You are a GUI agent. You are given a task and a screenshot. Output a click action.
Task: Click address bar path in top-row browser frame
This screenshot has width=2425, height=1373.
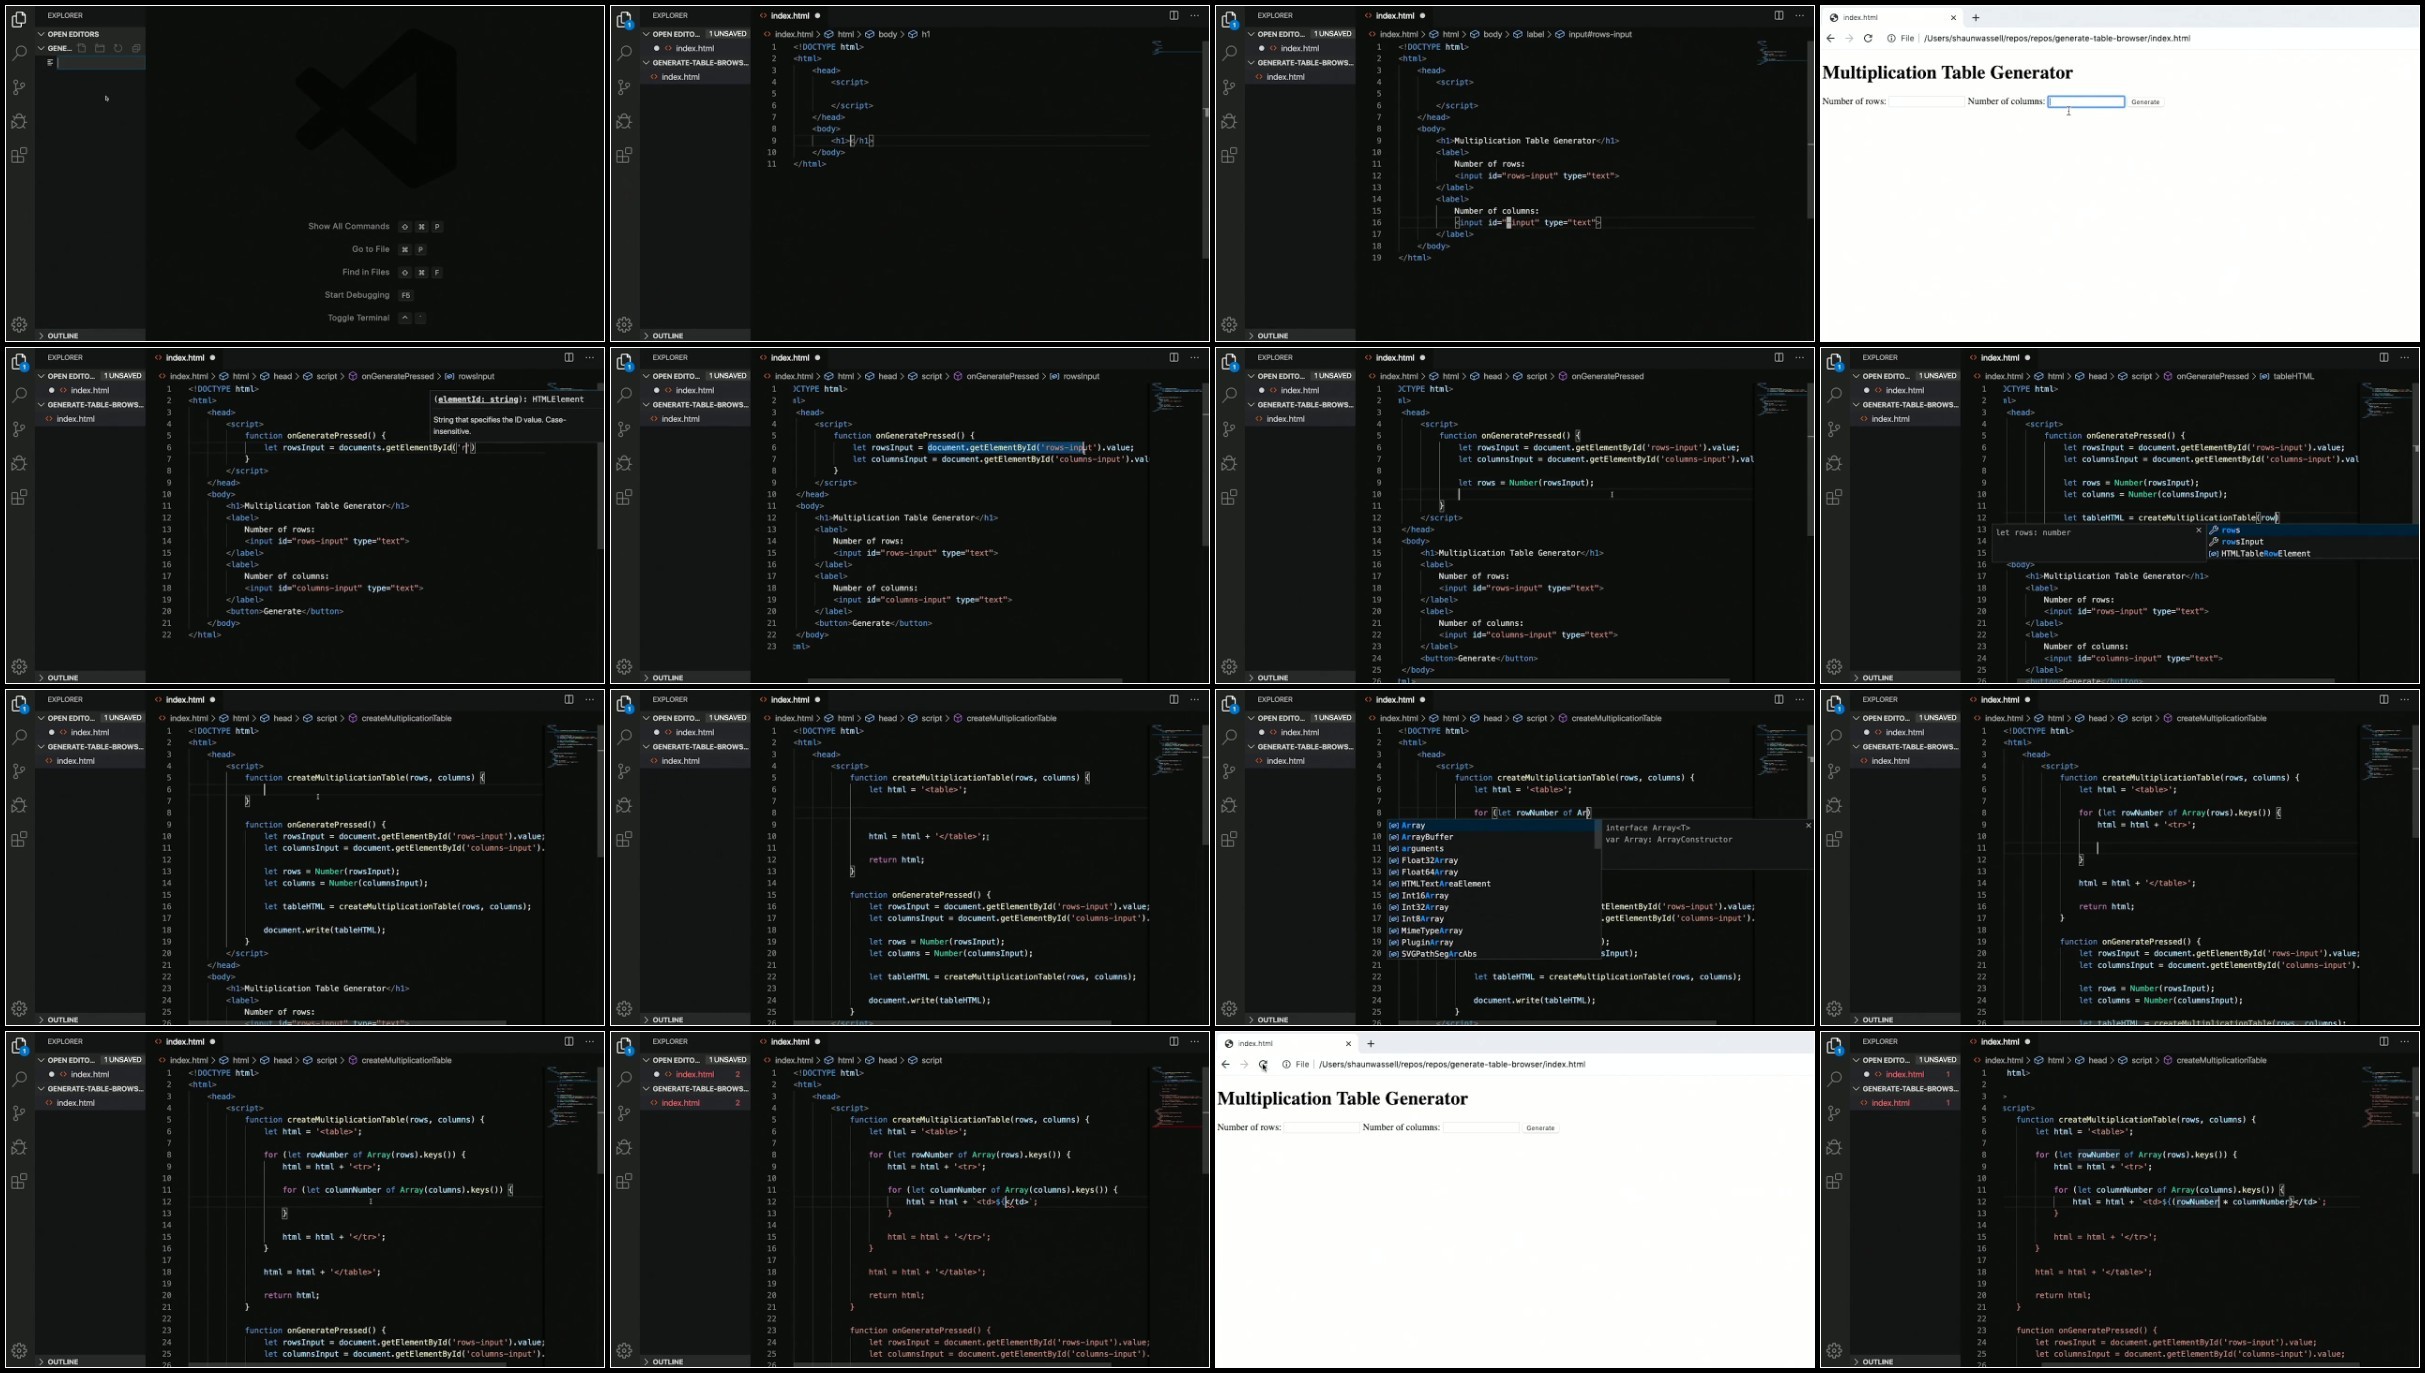[2056, 39]
